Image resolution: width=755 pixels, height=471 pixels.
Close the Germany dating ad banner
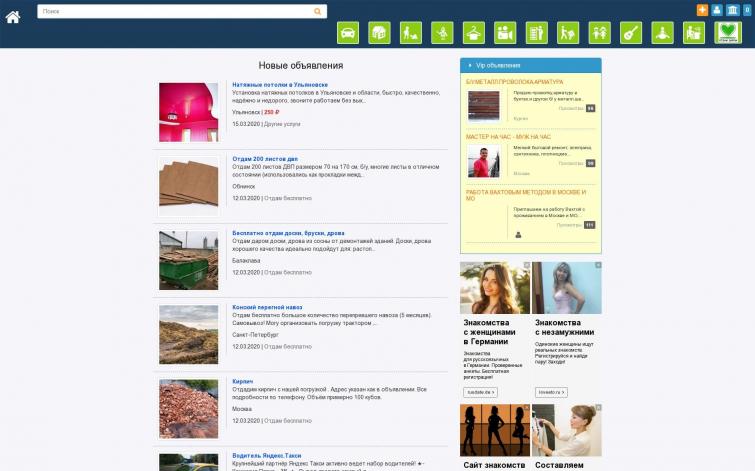(527, 265)
